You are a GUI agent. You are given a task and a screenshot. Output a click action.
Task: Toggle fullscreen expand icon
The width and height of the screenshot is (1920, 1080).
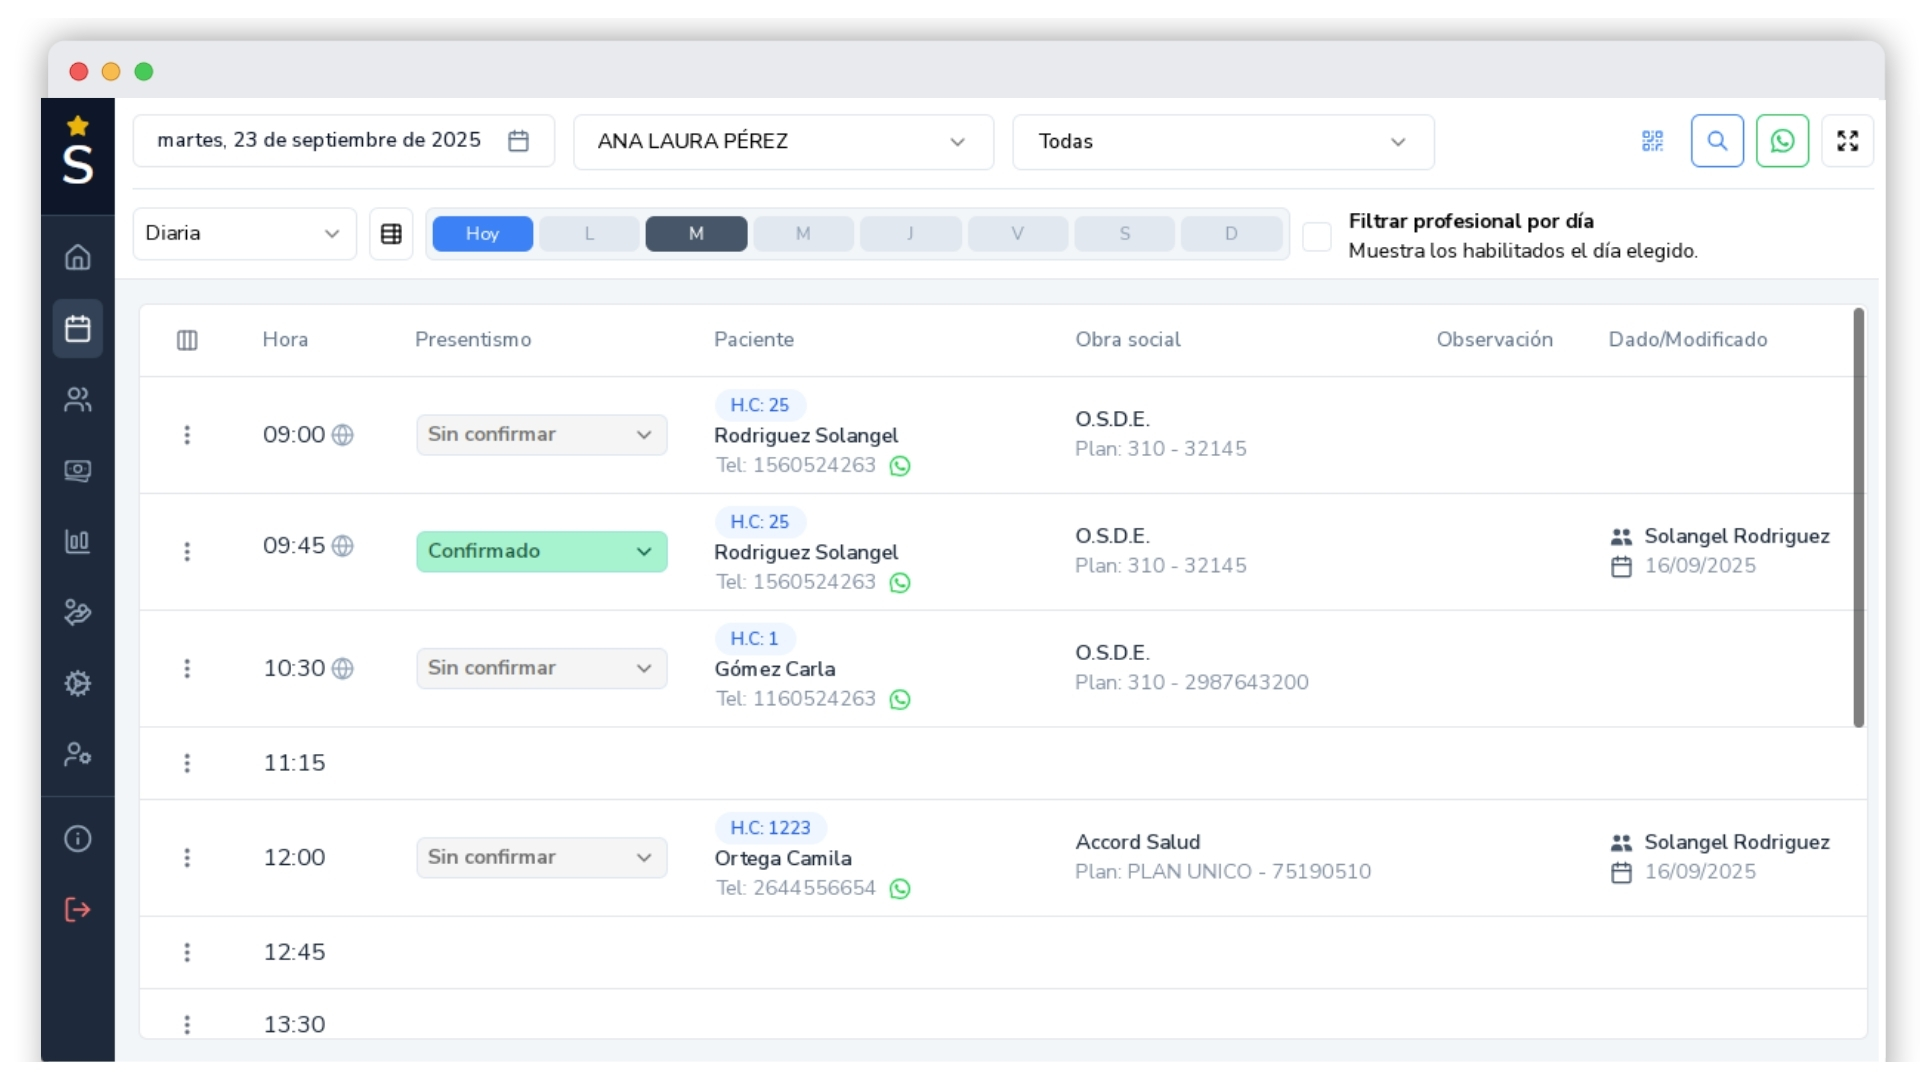pos(1847,141)
